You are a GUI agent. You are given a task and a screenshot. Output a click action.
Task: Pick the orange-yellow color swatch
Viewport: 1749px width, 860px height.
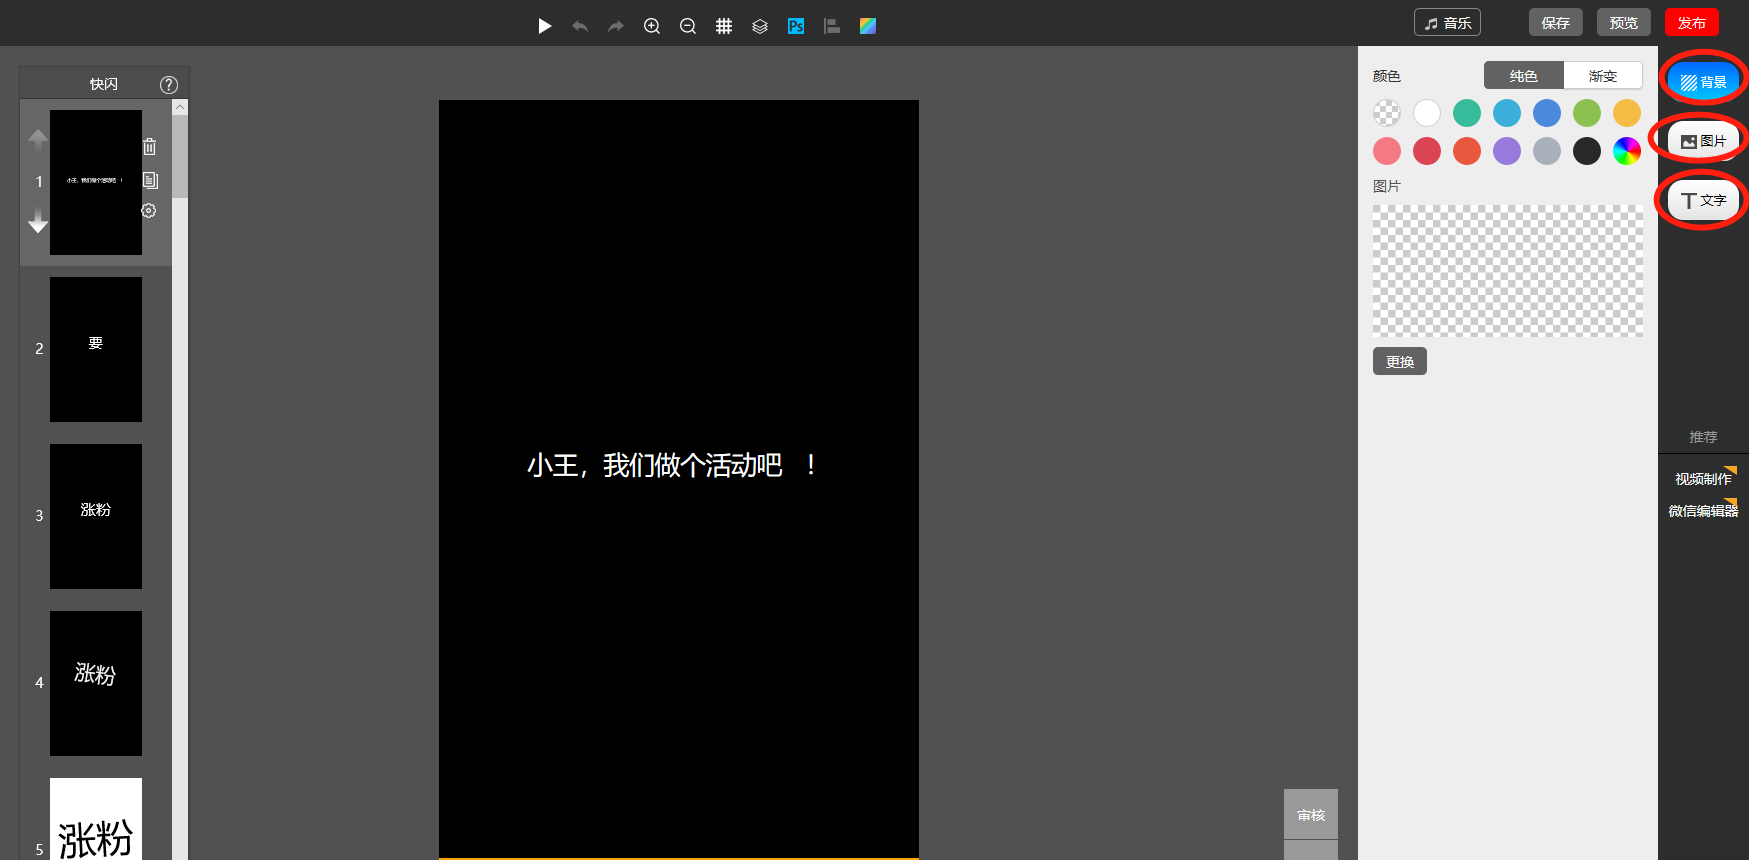tap(1627, 113)
